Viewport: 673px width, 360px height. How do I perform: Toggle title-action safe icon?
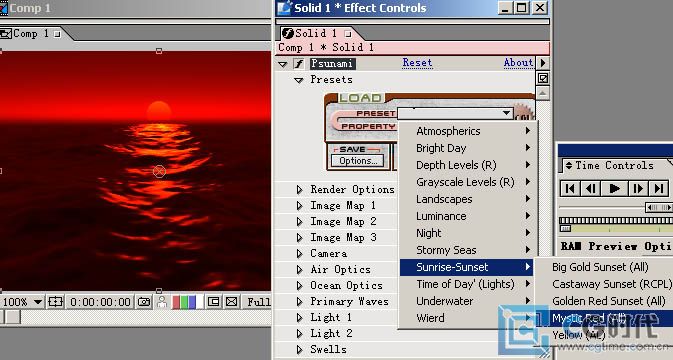(55, 302)
